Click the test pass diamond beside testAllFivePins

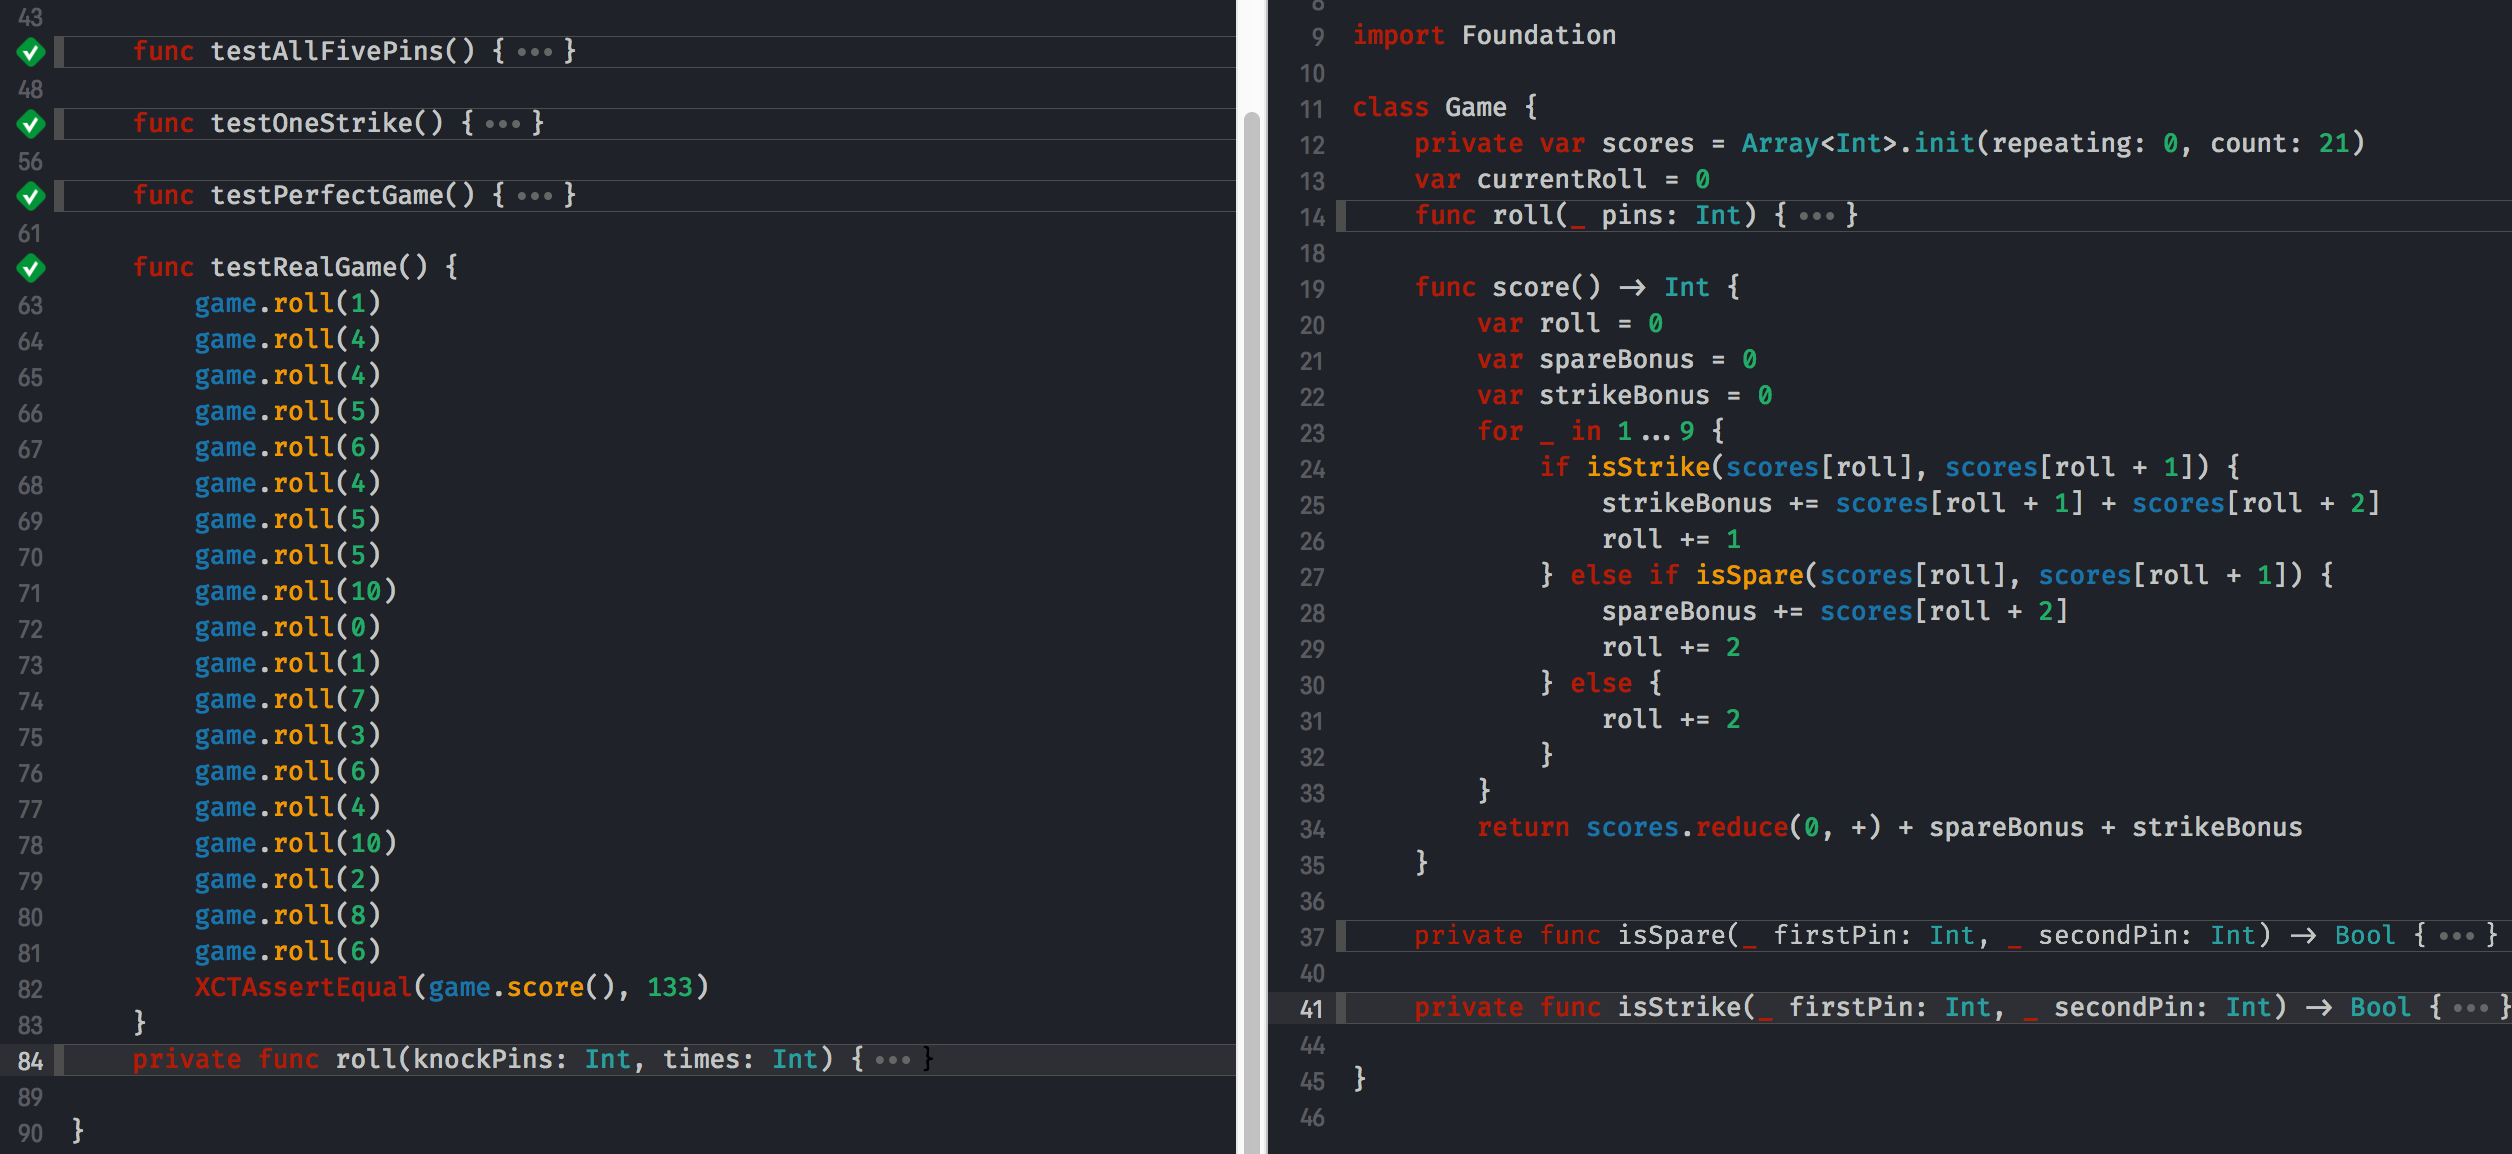(31, 52)
